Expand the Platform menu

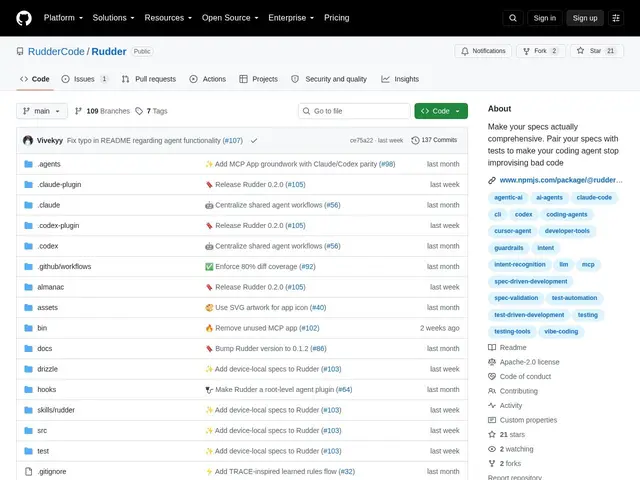click(63, 18)
